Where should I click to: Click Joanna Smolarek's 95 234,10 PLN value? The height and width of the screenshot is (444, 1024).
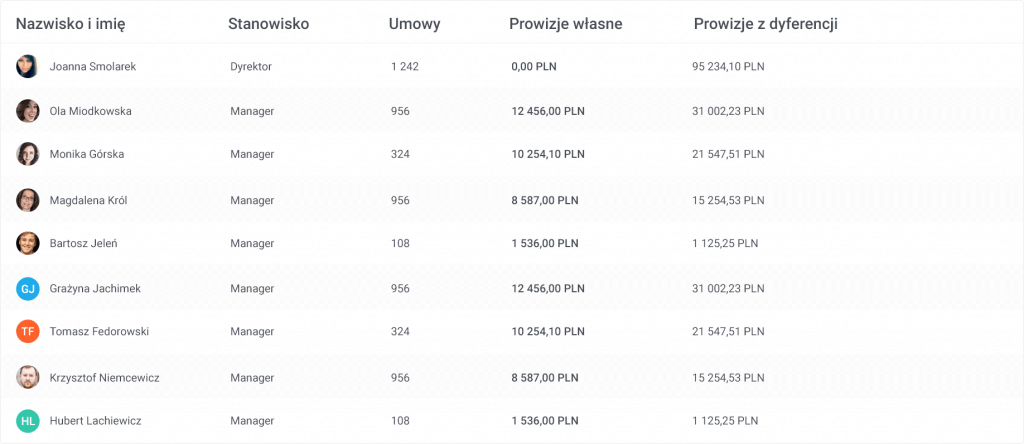728,67
